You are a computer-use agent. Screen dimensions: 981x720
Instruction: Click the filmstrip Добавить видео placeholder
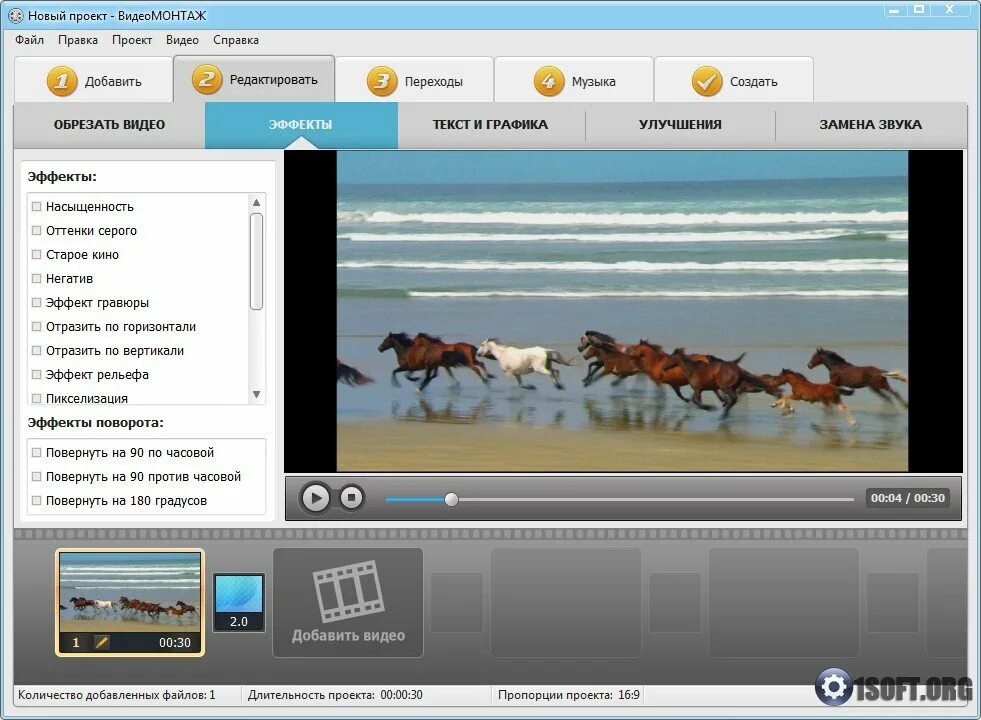pos(348,603)
